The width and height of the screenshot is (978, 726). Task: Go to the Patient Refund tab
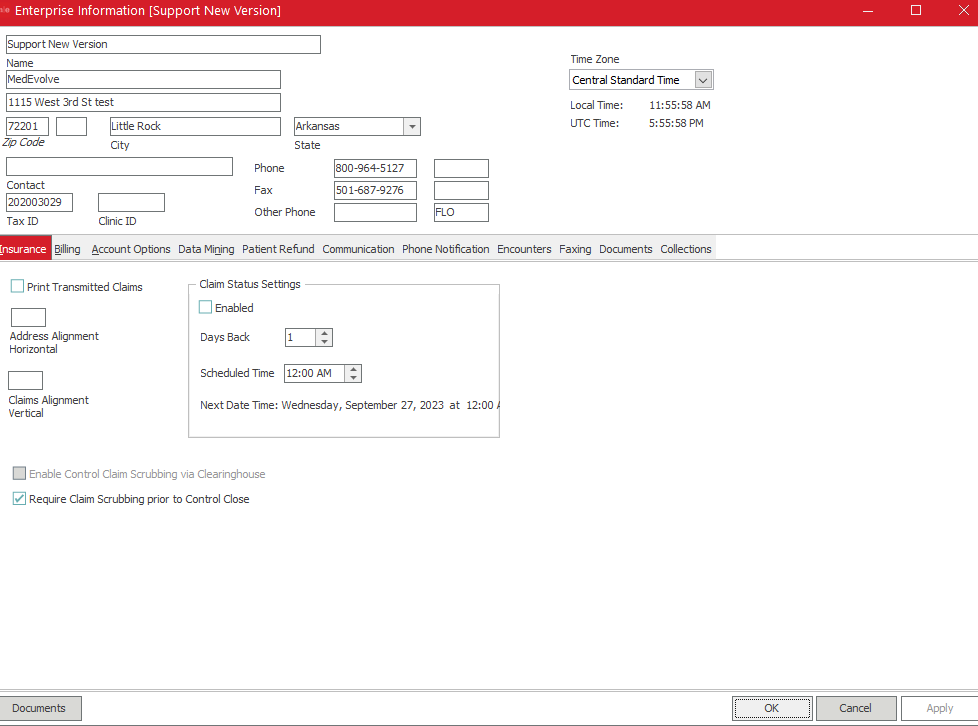[x=278, y=249]
